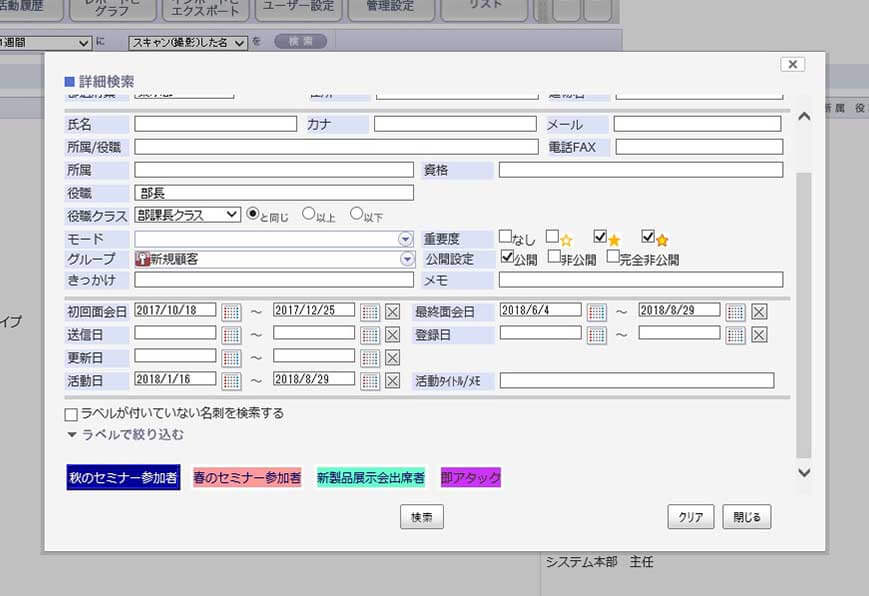Image resolution: width=869 pixels, height=596 pixels.
Task: Open the 役職クラス dropdown
Action: [187, 215]
